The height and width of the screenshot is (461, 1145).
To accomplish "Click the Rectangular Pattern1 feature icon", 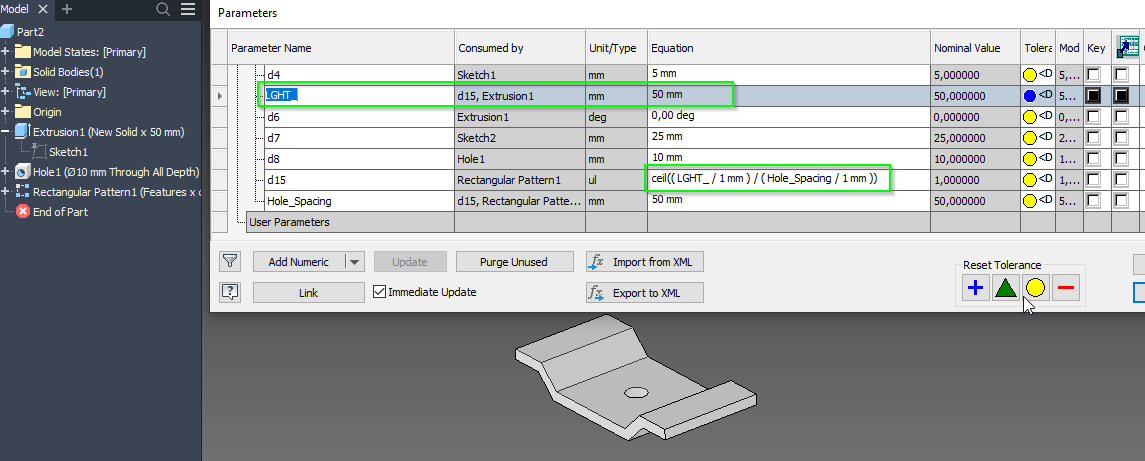I will (23, 191).
